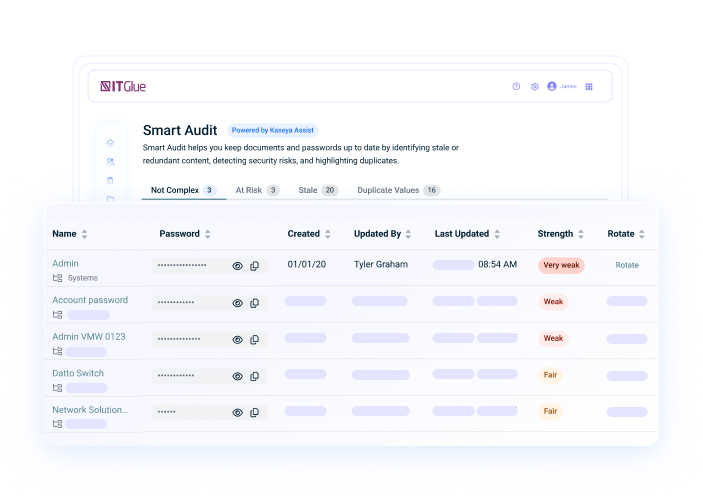Click the Fair badge for Network Solution
This screenshot has height=499, width=703.
pyautogui.click(x=550, y=411)
